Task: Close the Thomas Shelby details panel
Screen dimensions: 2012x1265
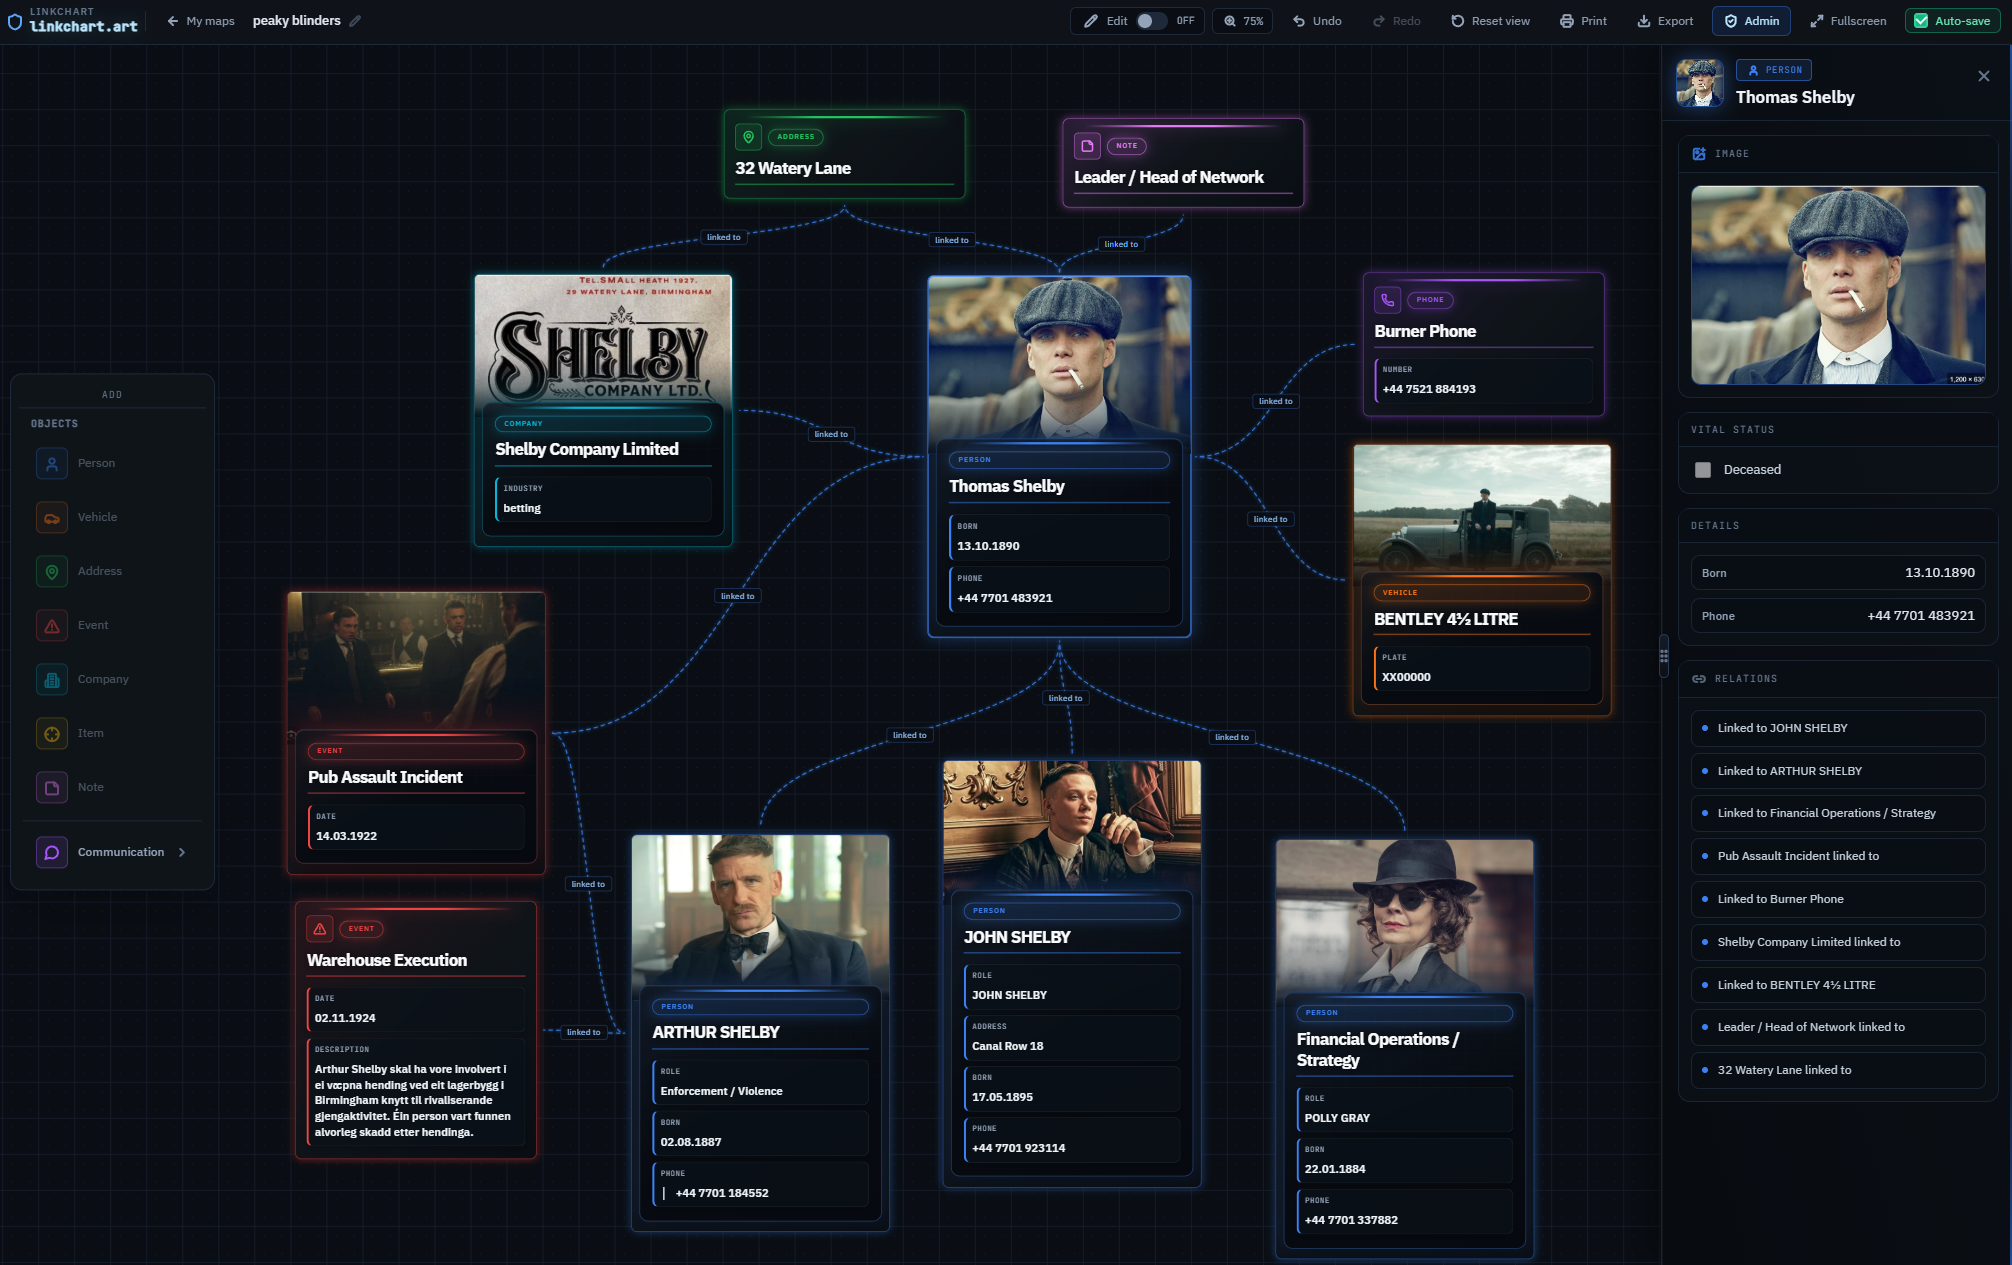Action: pyautogui.click(x=1984, y=76)
